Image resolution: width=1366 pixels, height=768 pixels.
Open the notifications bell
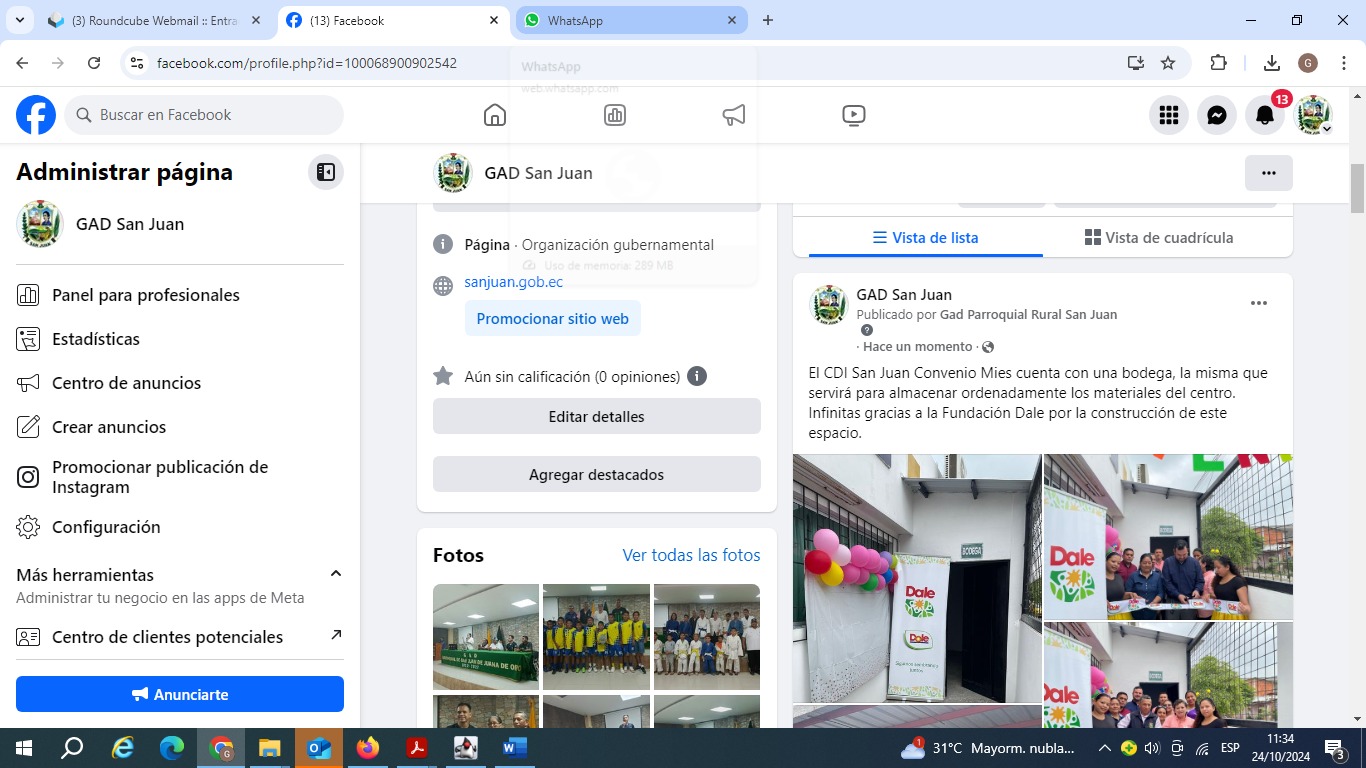[x=1265, y=115]
